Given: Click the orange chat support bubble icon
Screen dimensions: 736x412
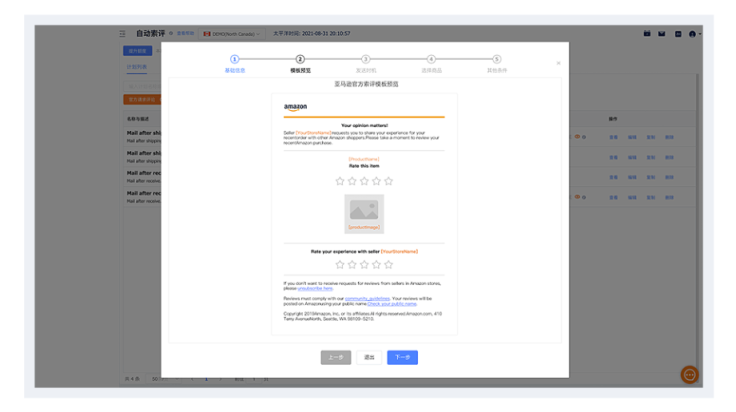Looking at the screenshot, I should 690,375.
